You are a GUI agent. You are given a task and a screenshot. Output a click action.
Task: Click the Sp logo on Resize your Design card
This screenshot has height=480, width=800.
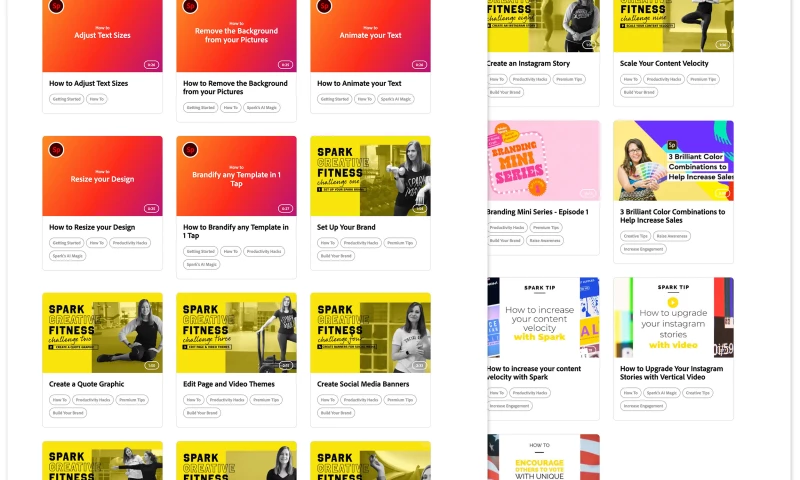point(56,150)
